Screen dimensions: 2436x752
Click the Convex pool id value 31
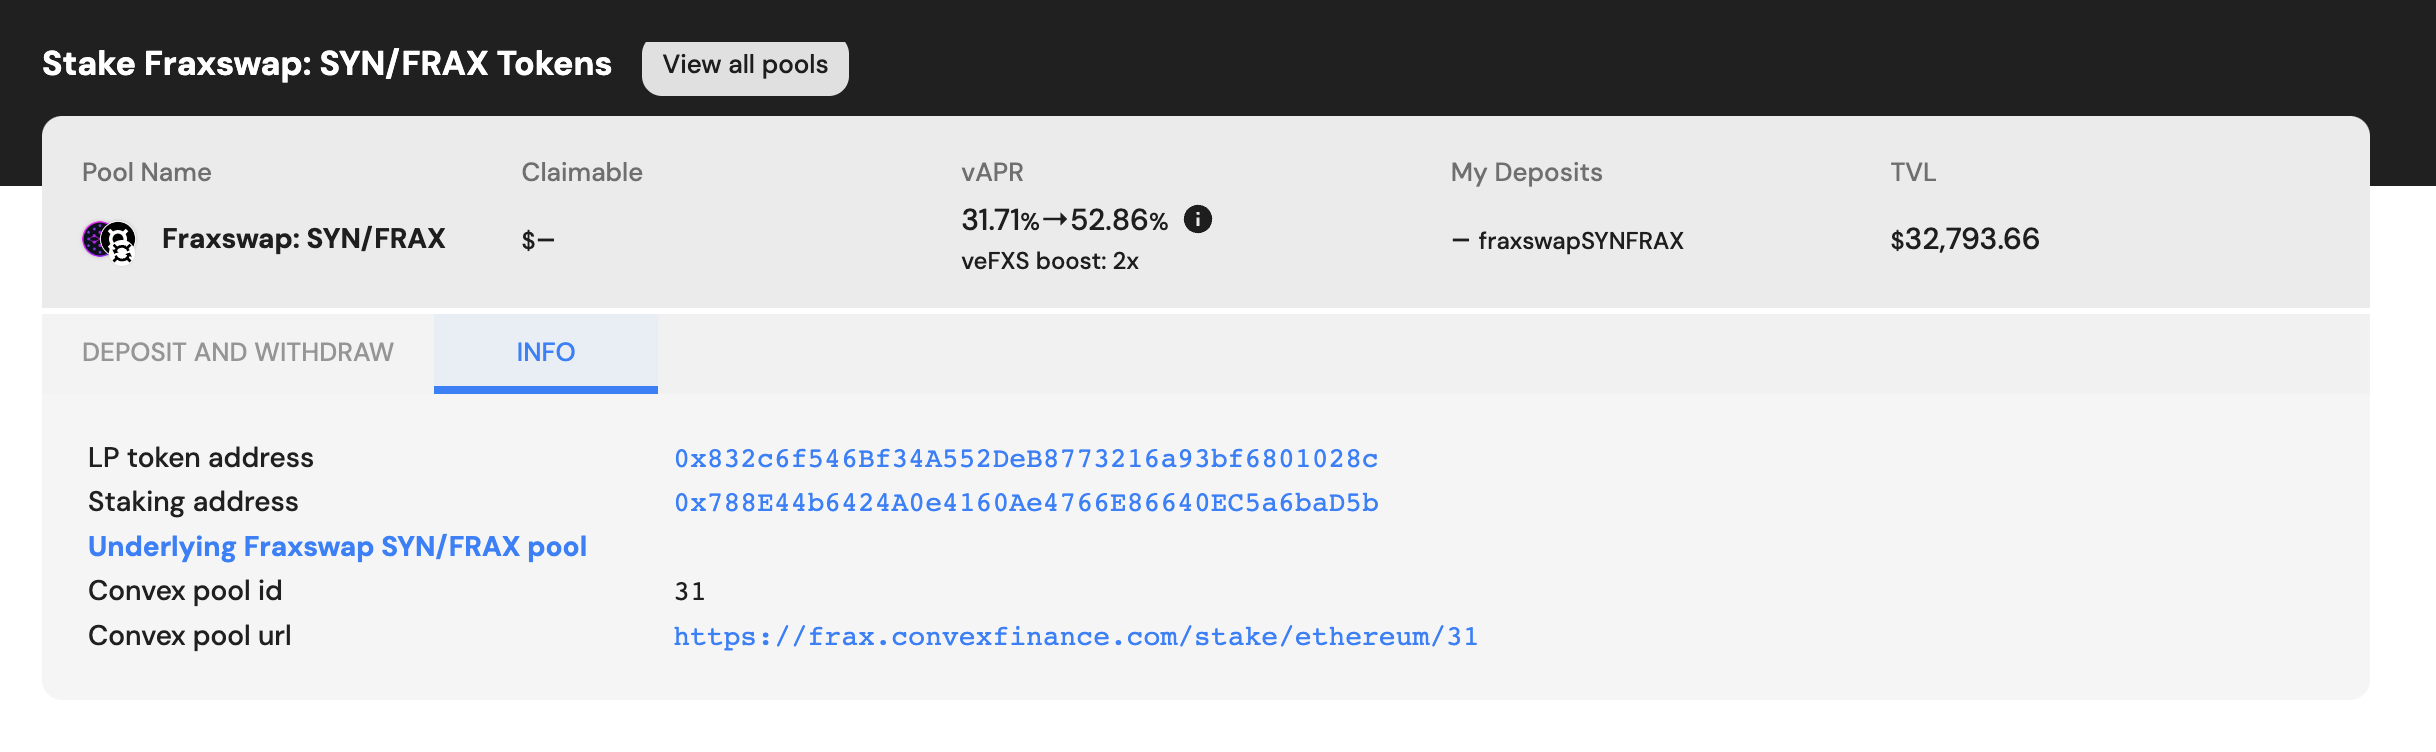click(689, 592)
